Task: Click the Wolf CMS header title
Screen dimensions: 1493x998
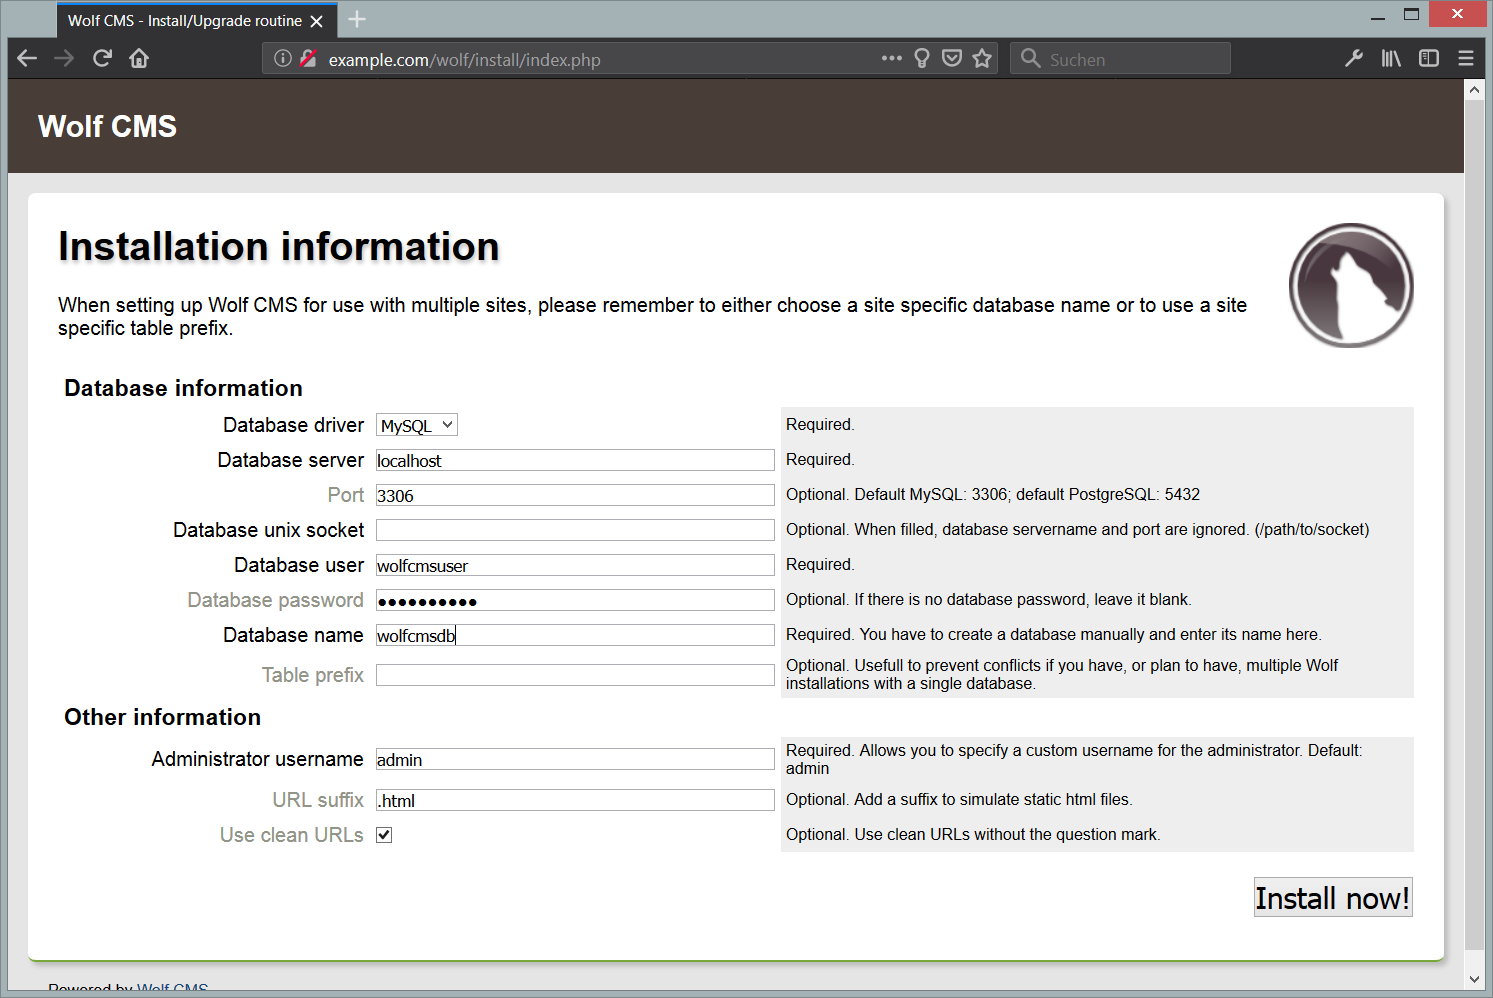Action: pyautogui.click(x=107, y=126)
